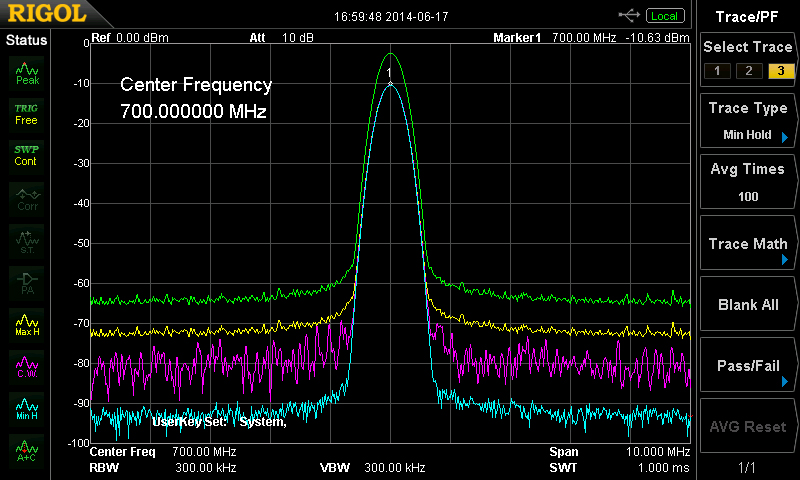
Task: Click the TRIG Free status icon
Action: [x=27, y=112]
